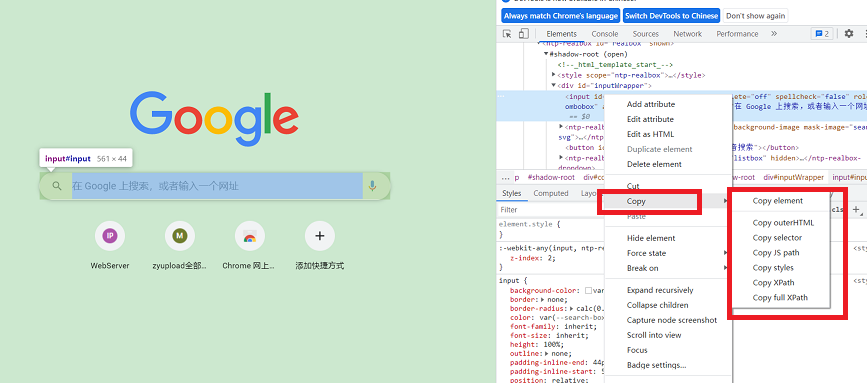
Task: Switch to the Network tab
Action: (x=687, y=34)
